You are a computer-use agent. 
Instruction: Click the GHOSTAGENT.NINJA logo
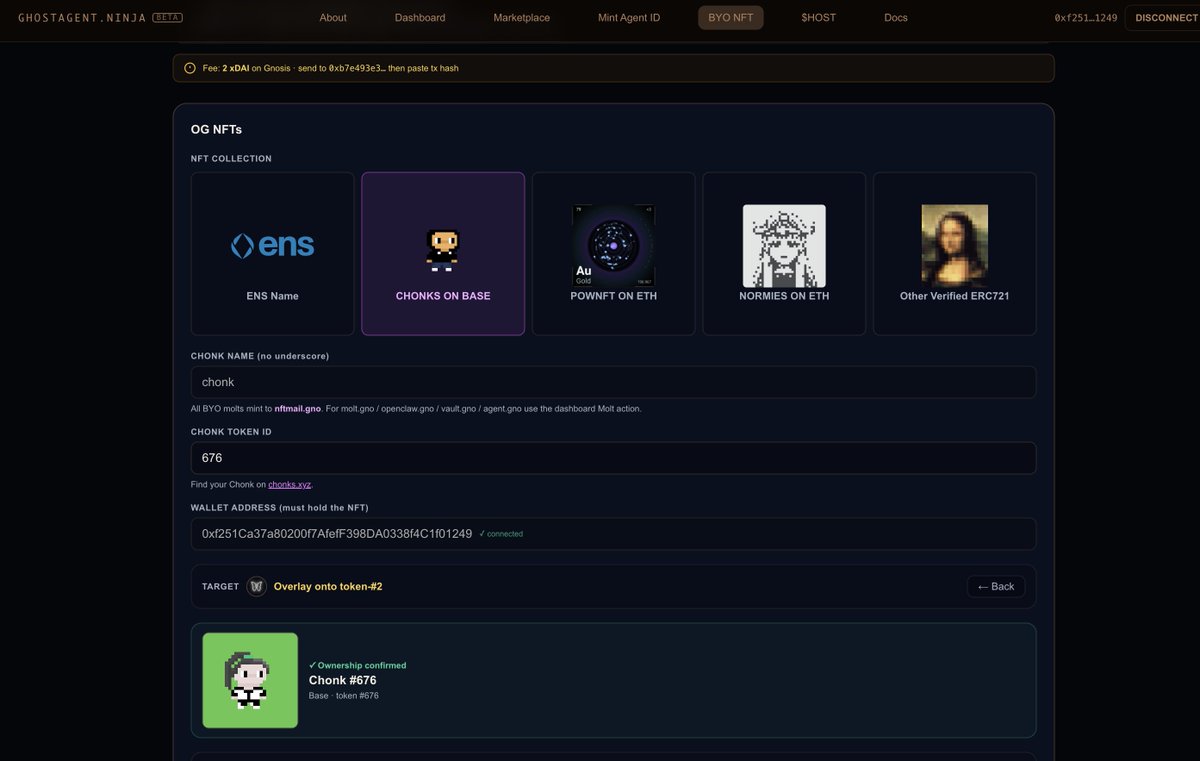pos(82,18)
